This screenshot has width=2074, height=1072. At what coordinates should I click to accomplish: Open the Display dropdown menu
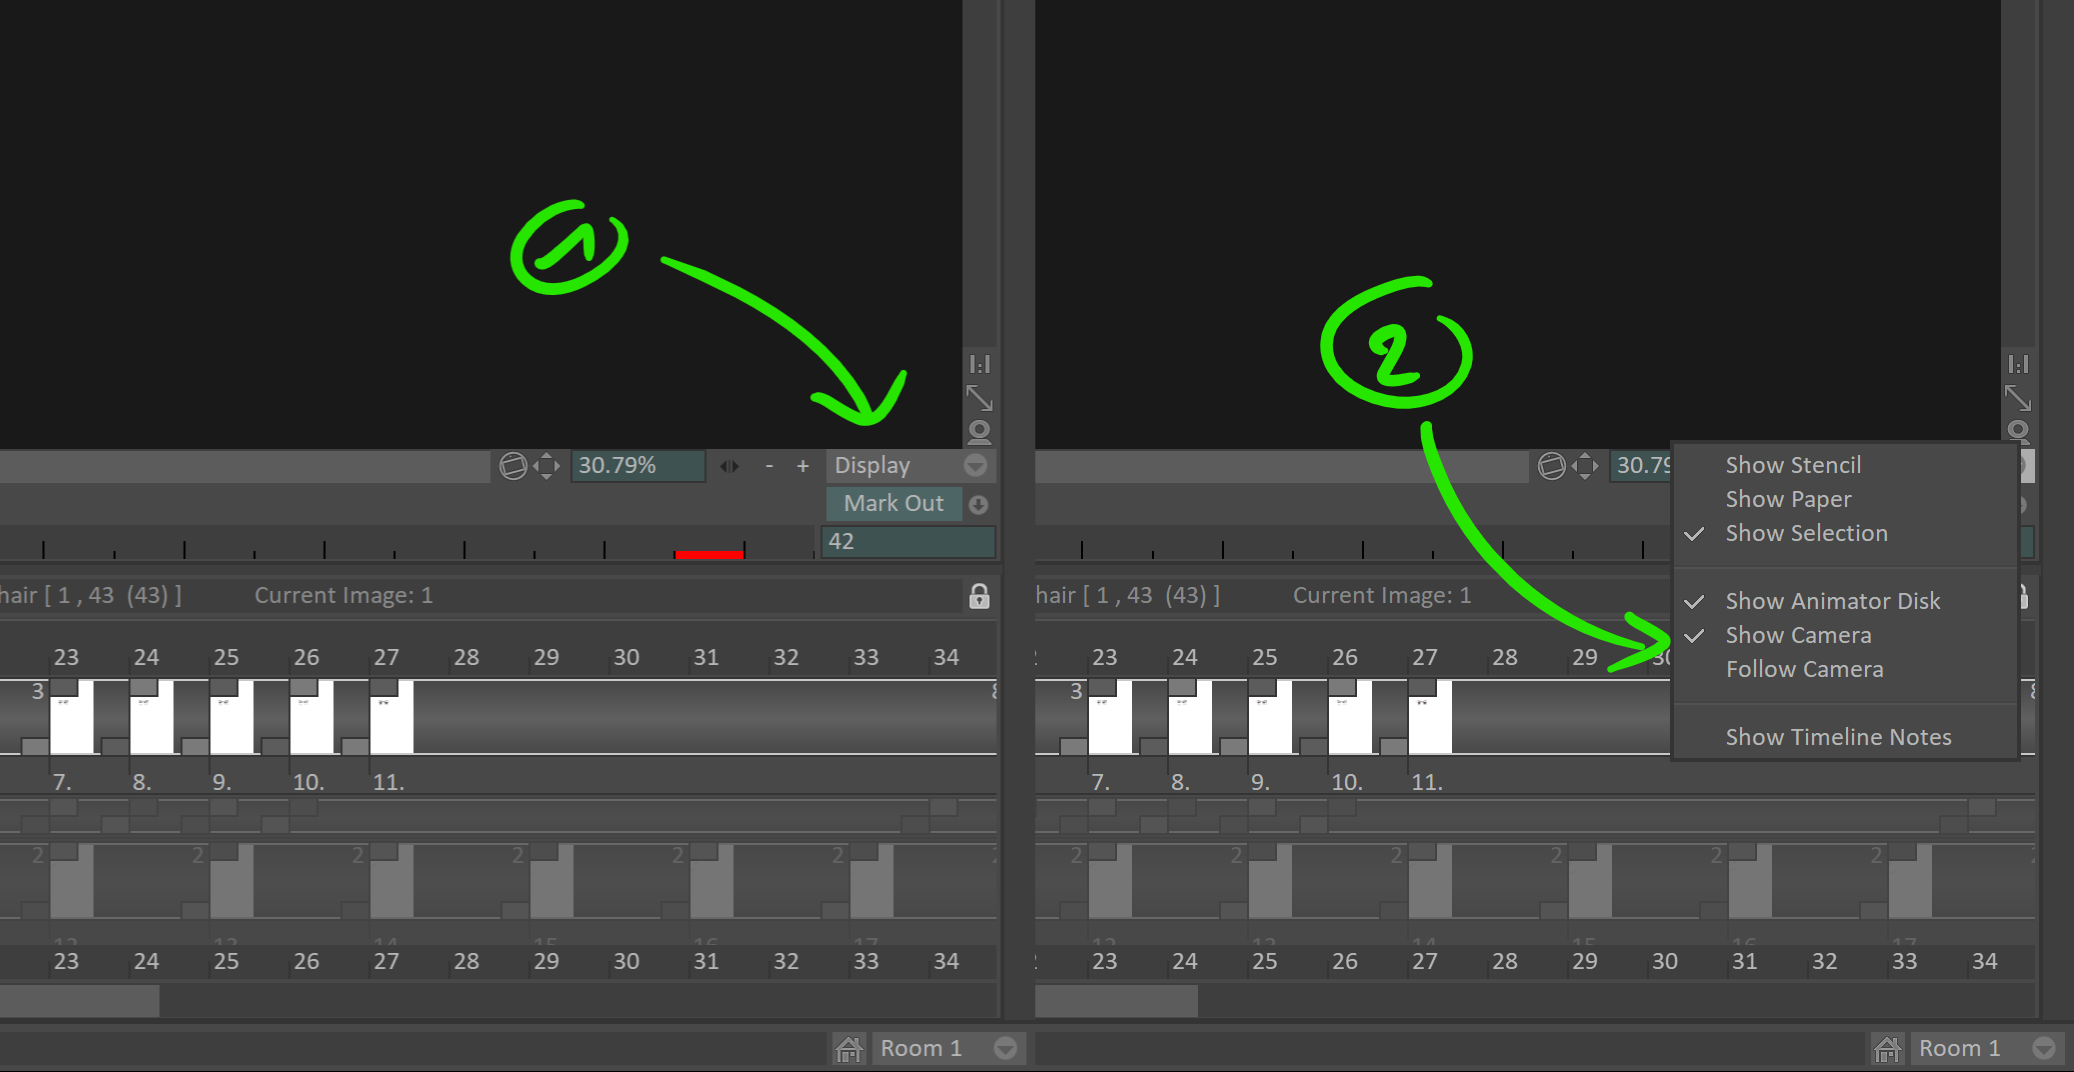pyautogui.click(x=910, y=466)
